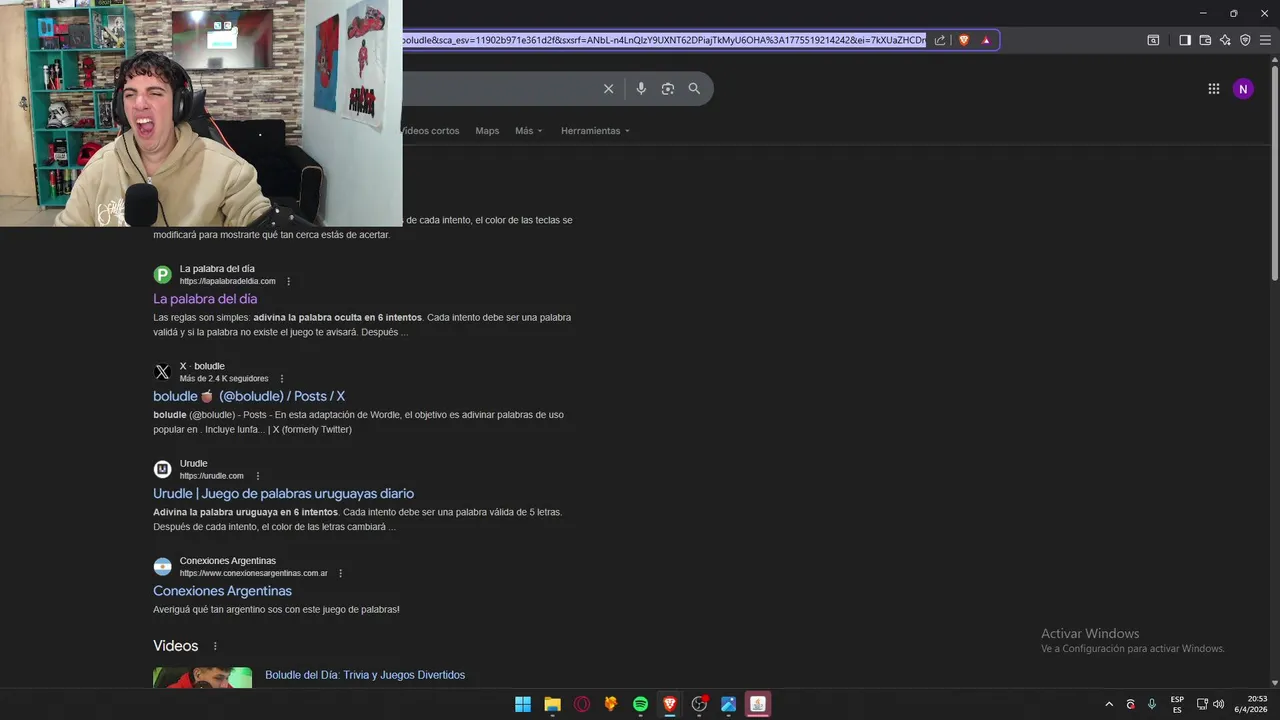Click the share icon in address bar
Image resolution: width=1280 pixels, height=720 pixels.
click(940, 40)
